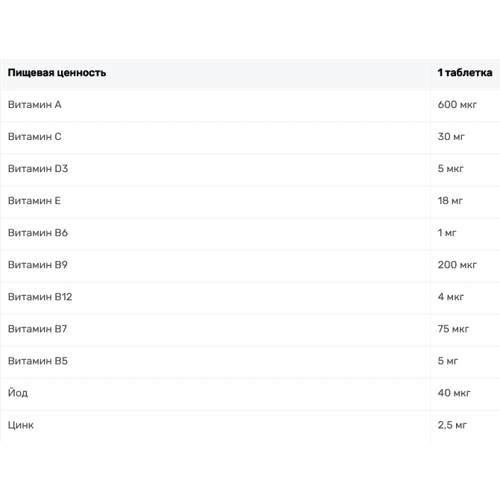Click the '1 таблетка' column header

pyautogui.click(x=465, y=73)
